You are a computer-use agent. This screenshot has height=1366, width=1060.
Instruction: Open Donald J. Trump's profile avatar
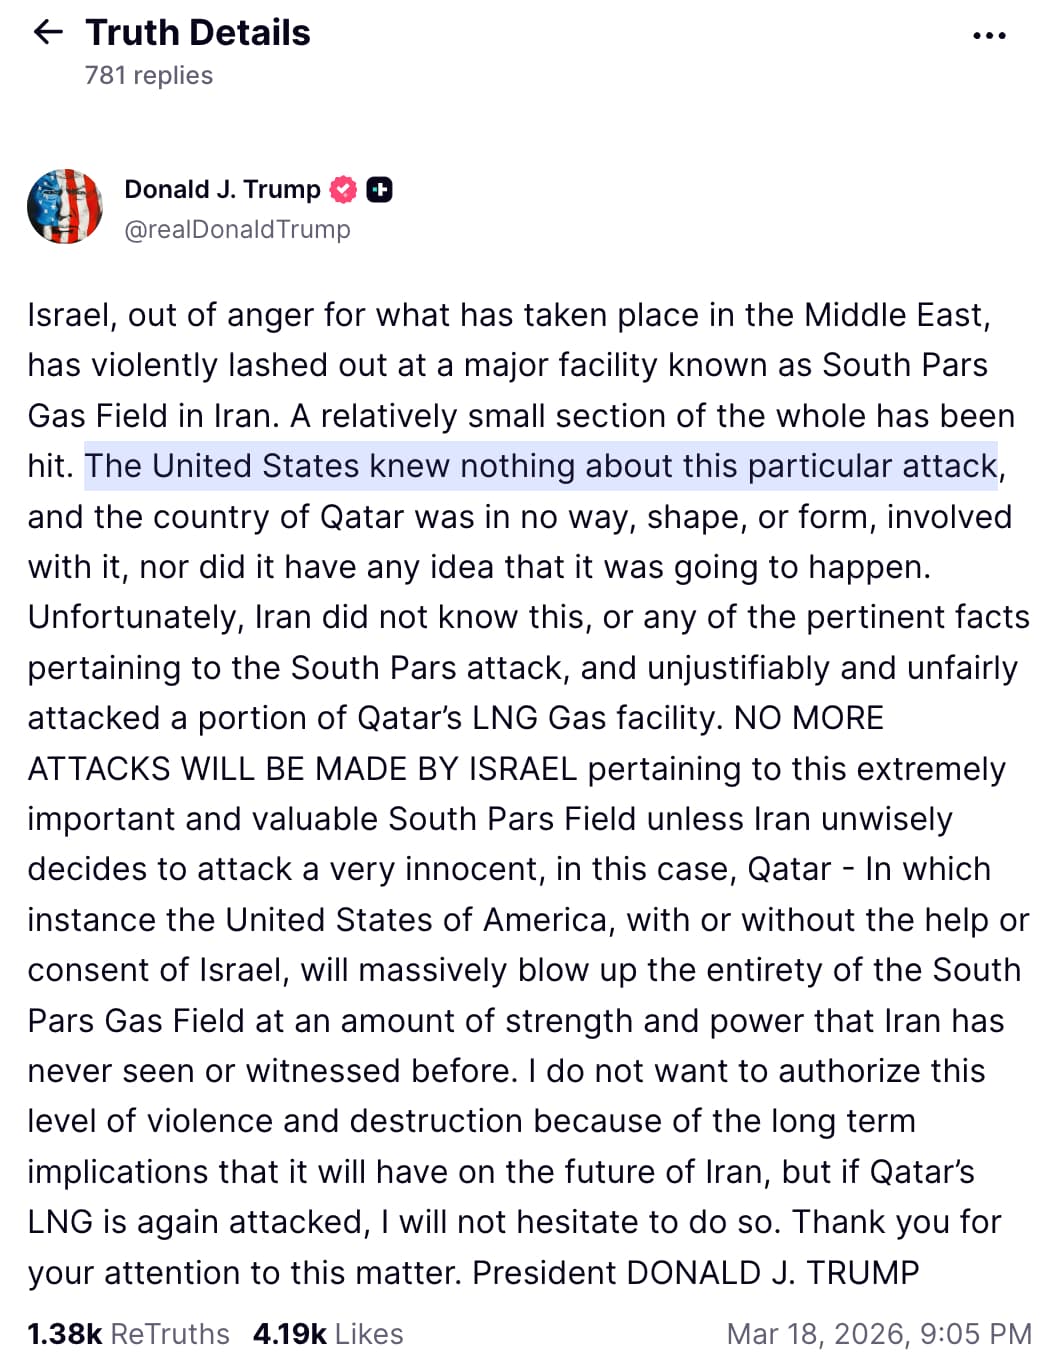[x=65, y=207]
